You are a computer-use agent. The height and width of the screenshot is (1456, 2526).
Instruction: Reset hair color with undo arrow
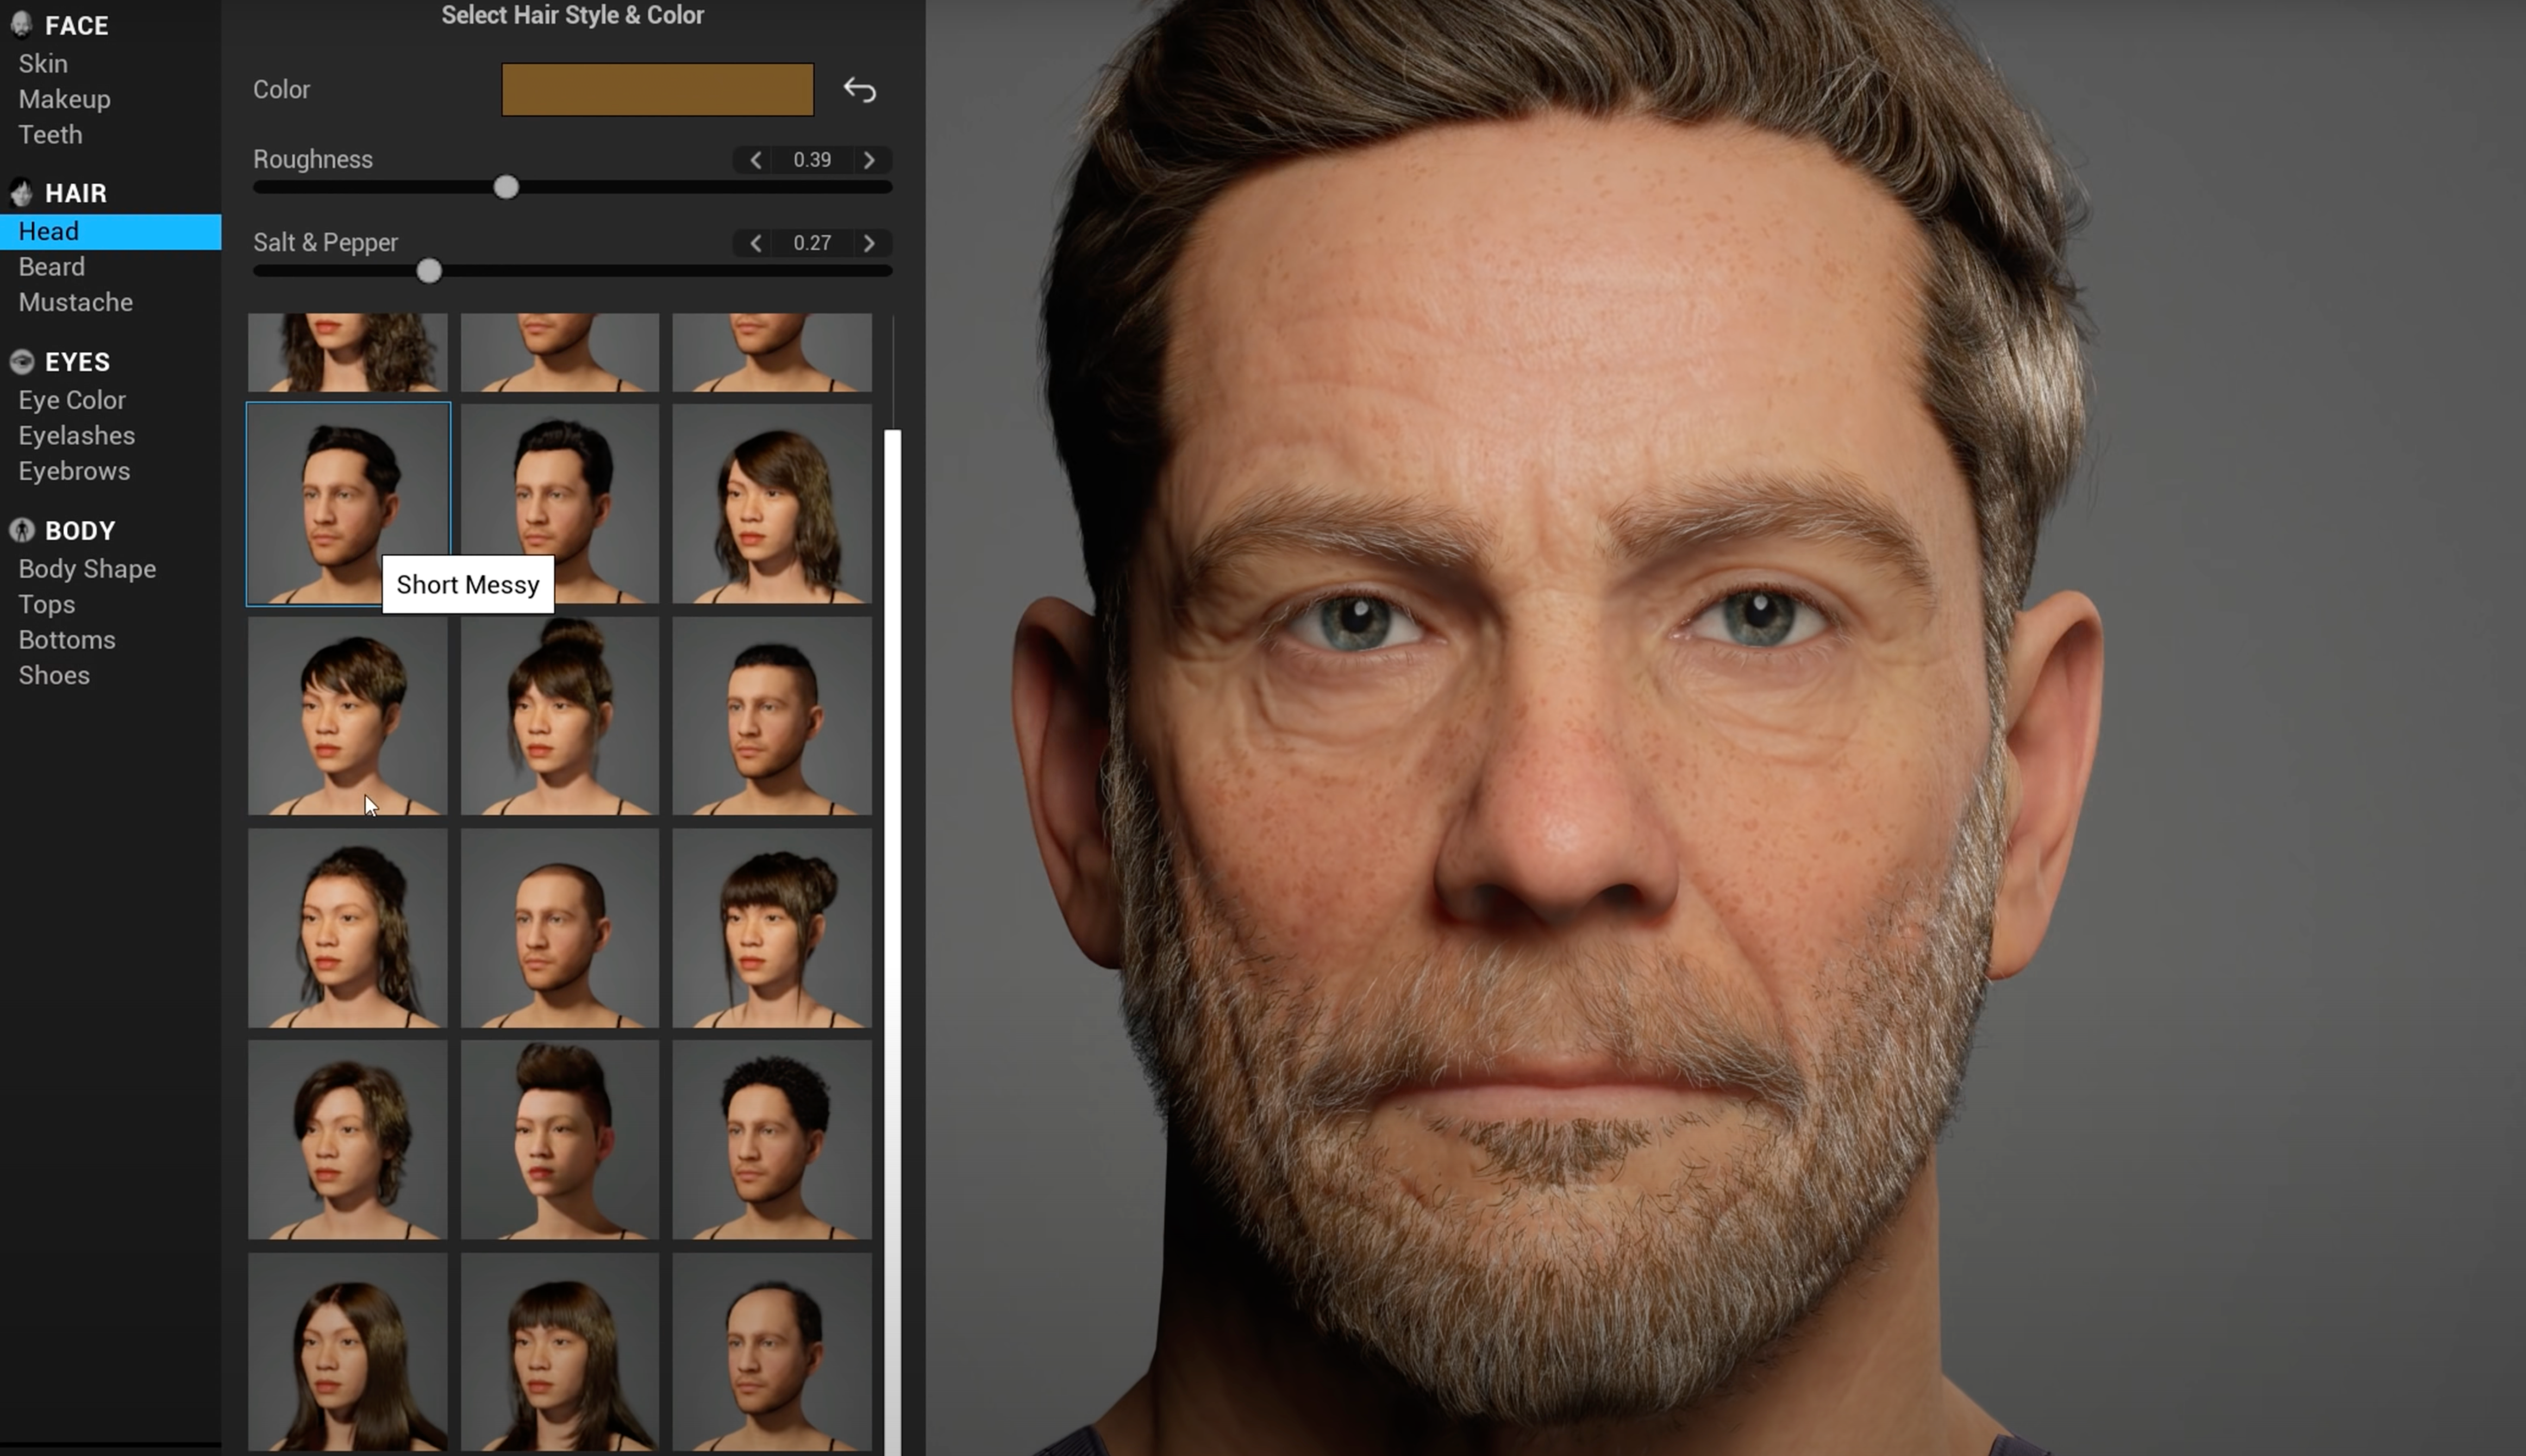tap(859, 90)
